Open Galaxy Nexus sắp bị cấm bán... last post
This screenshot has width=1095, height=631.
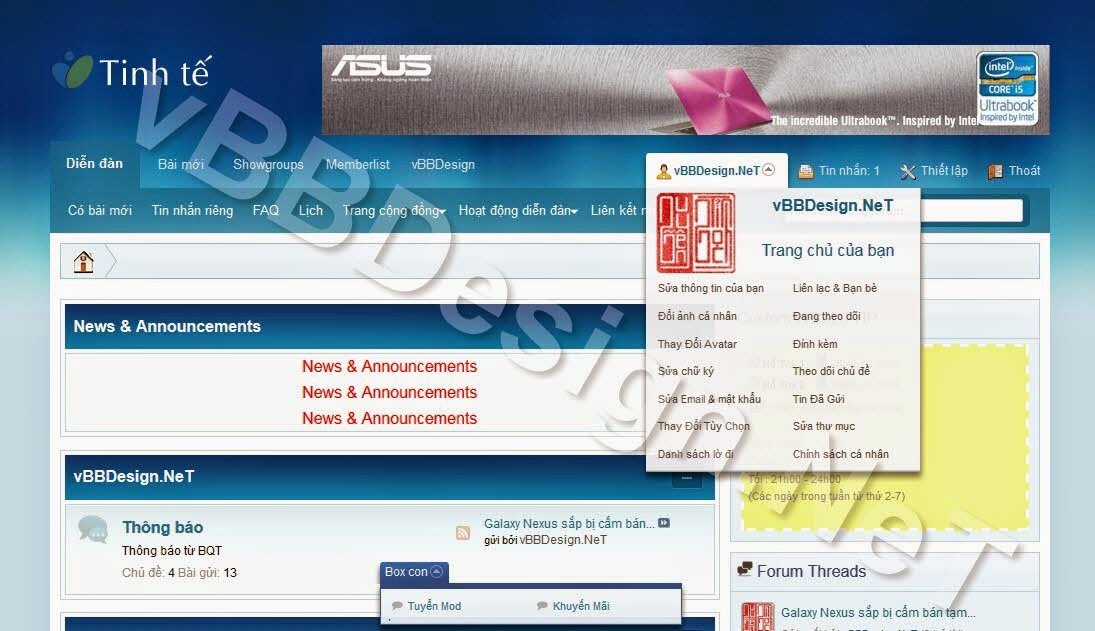coord(569,523)
